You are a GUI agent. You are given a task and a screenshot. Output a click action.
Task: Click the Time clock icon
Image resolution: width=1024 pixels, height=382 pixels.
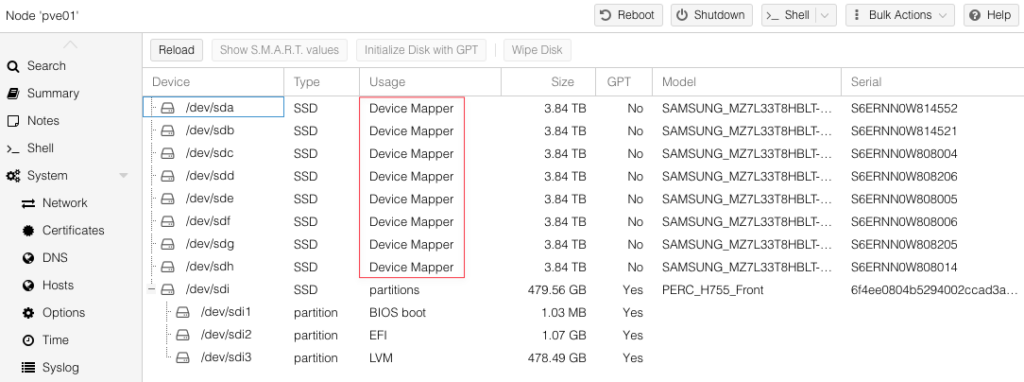[x=28, y=341]
